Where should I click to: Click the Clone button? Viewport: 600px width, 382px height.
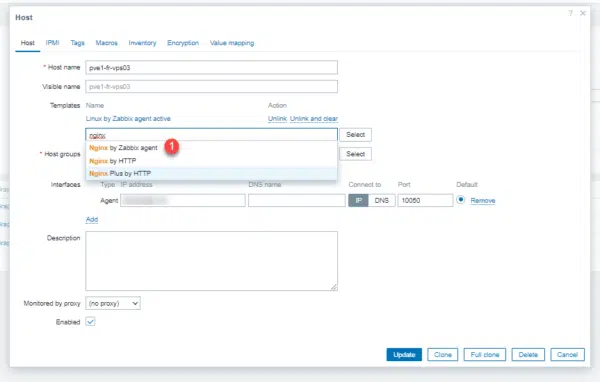pyautogui.click(x=443, y=354)
